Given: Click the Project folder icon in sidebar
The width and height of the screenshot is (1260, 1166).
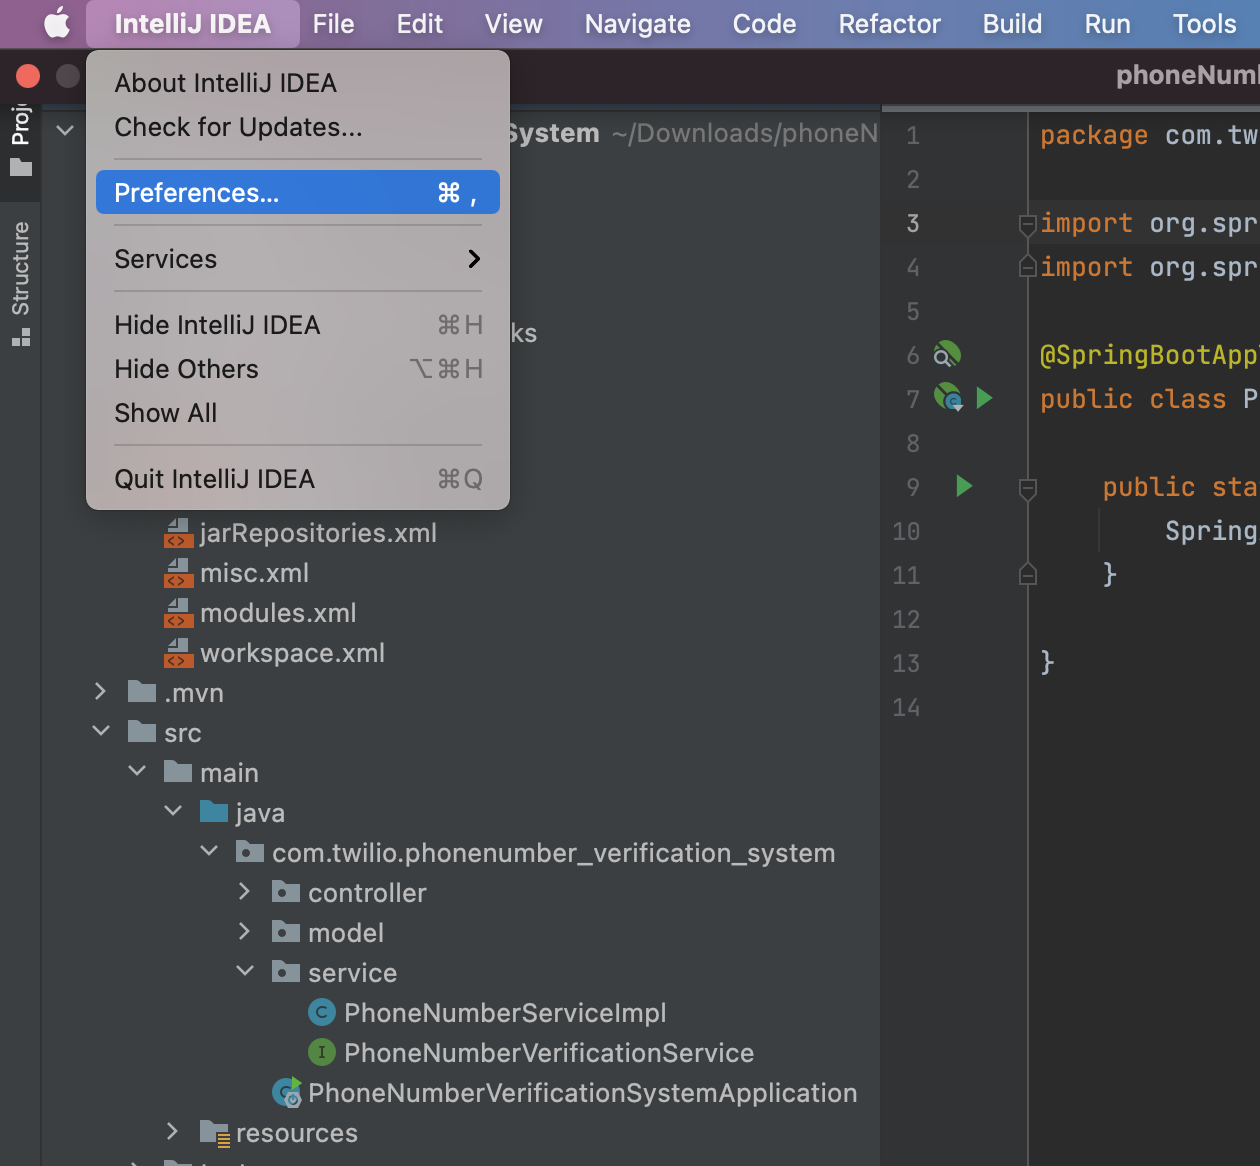Looking at the screenshot, I should [x=21, y=167].
